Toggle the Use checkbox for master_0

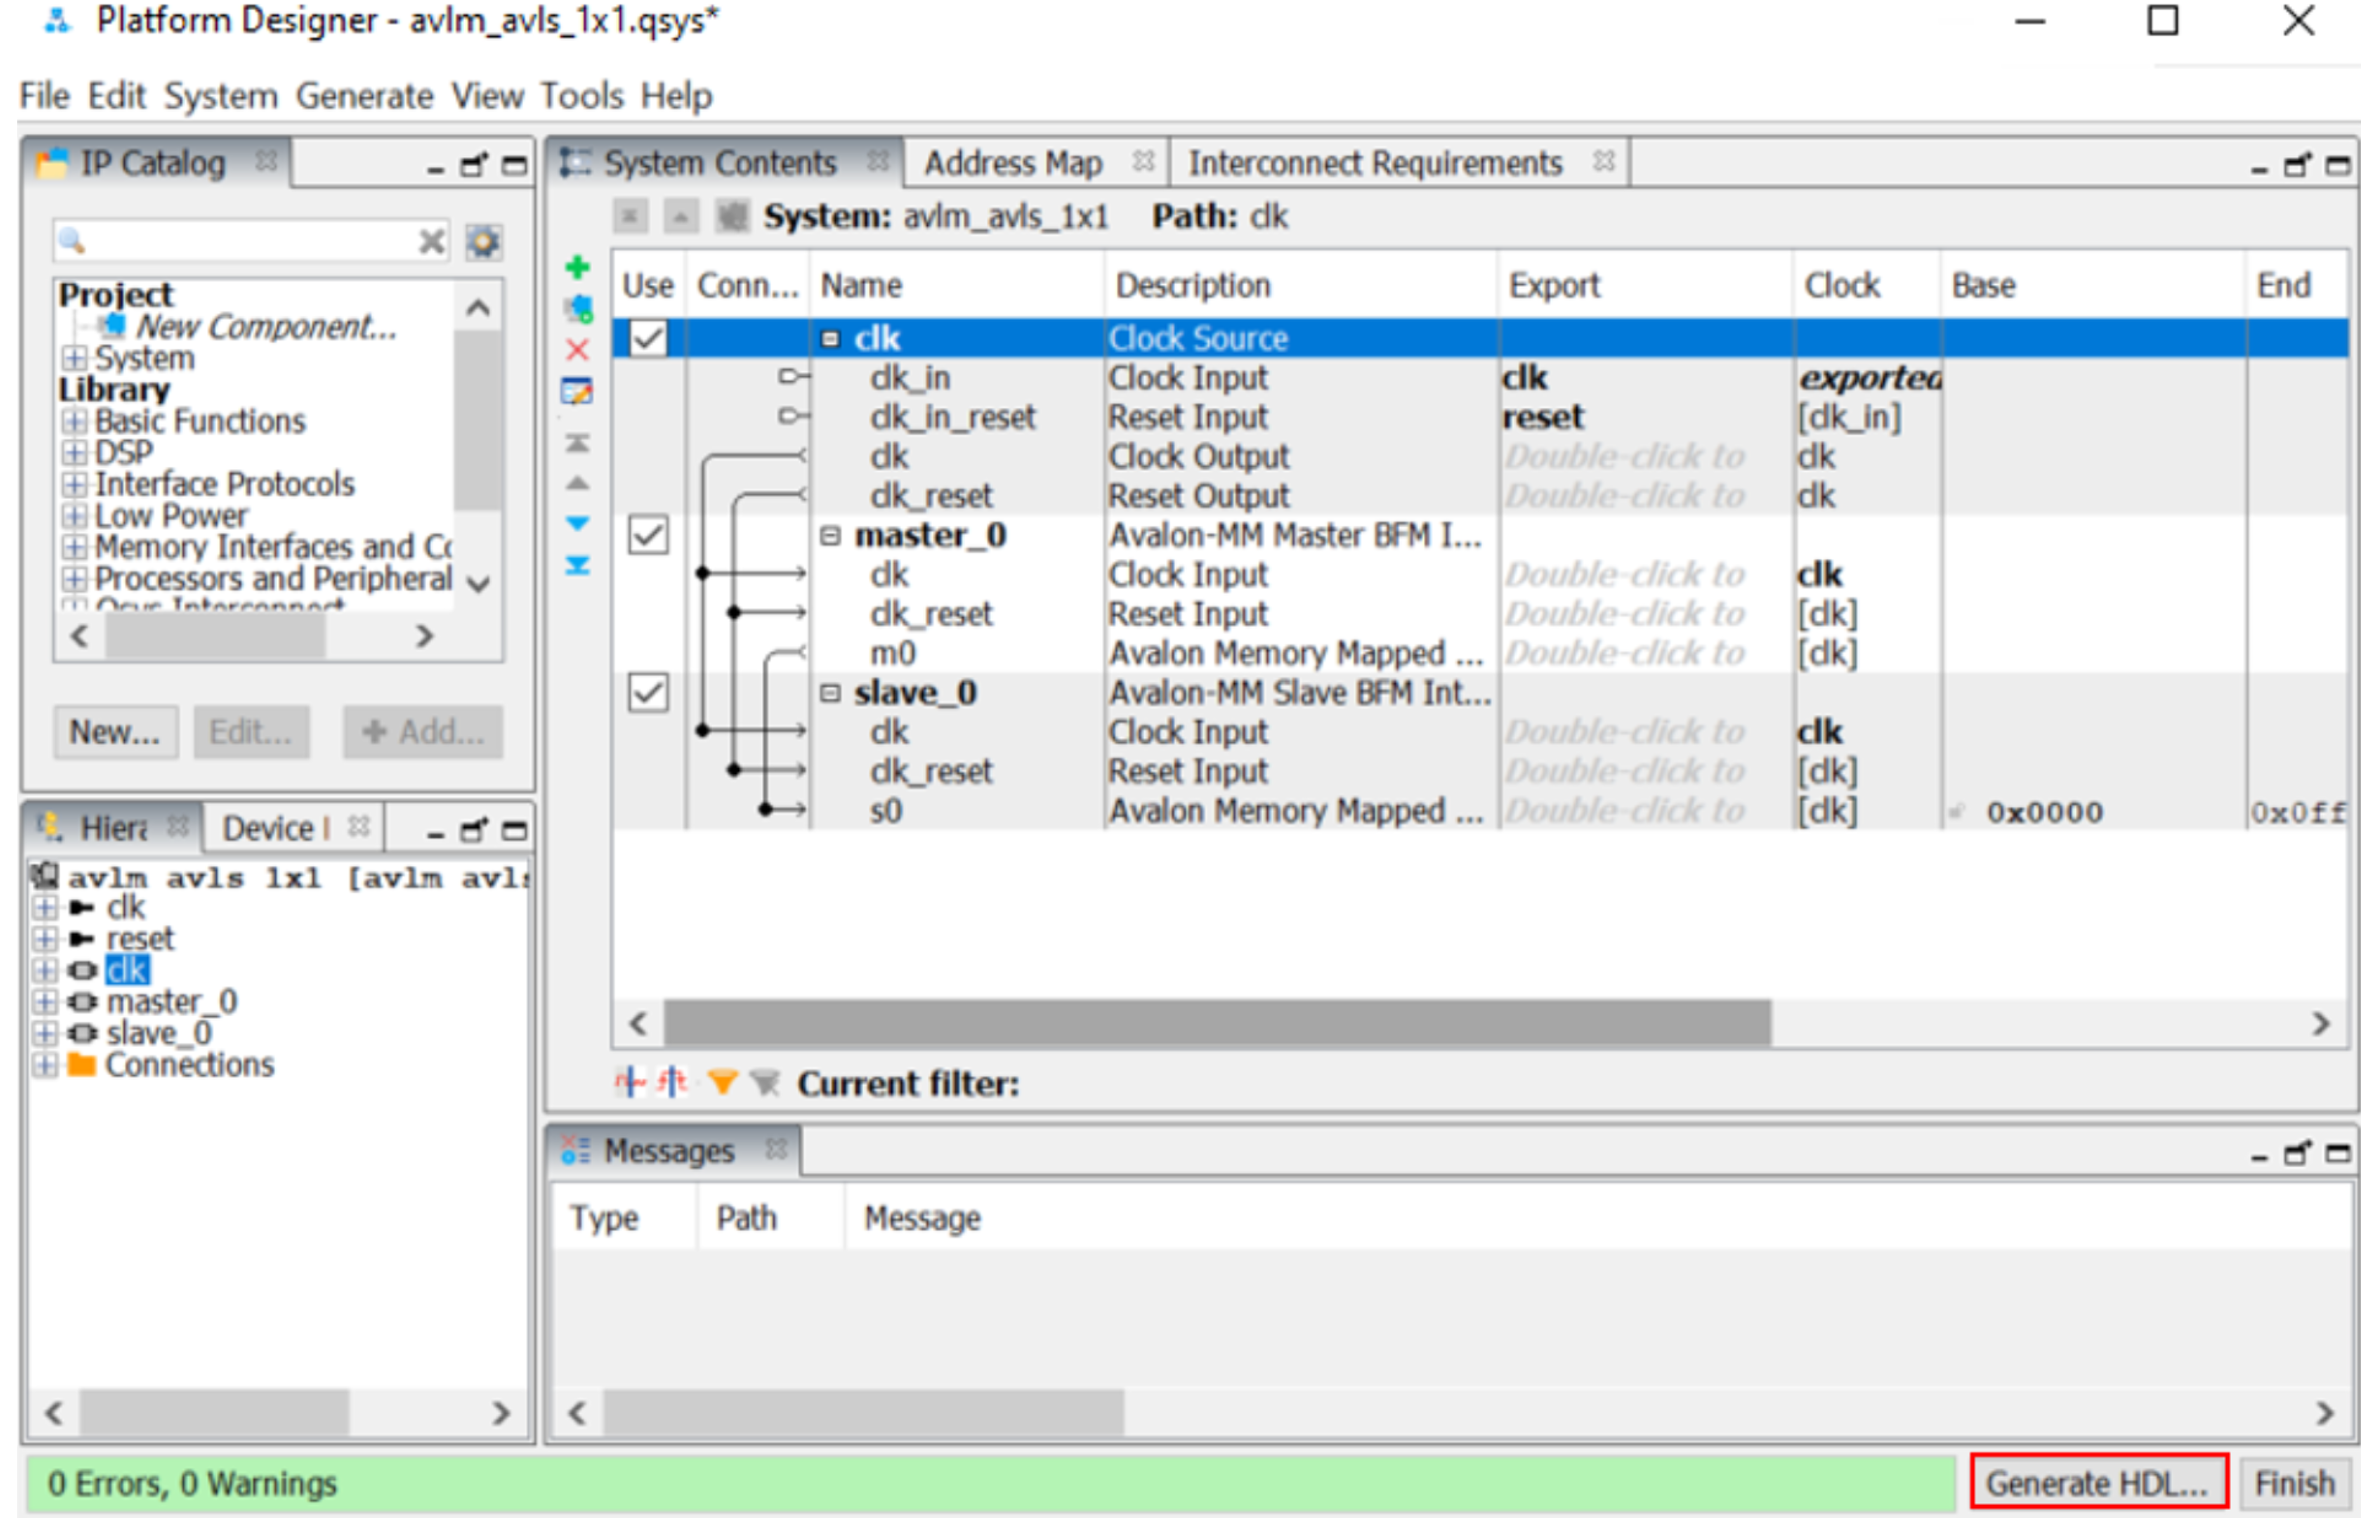pos(648,535)
